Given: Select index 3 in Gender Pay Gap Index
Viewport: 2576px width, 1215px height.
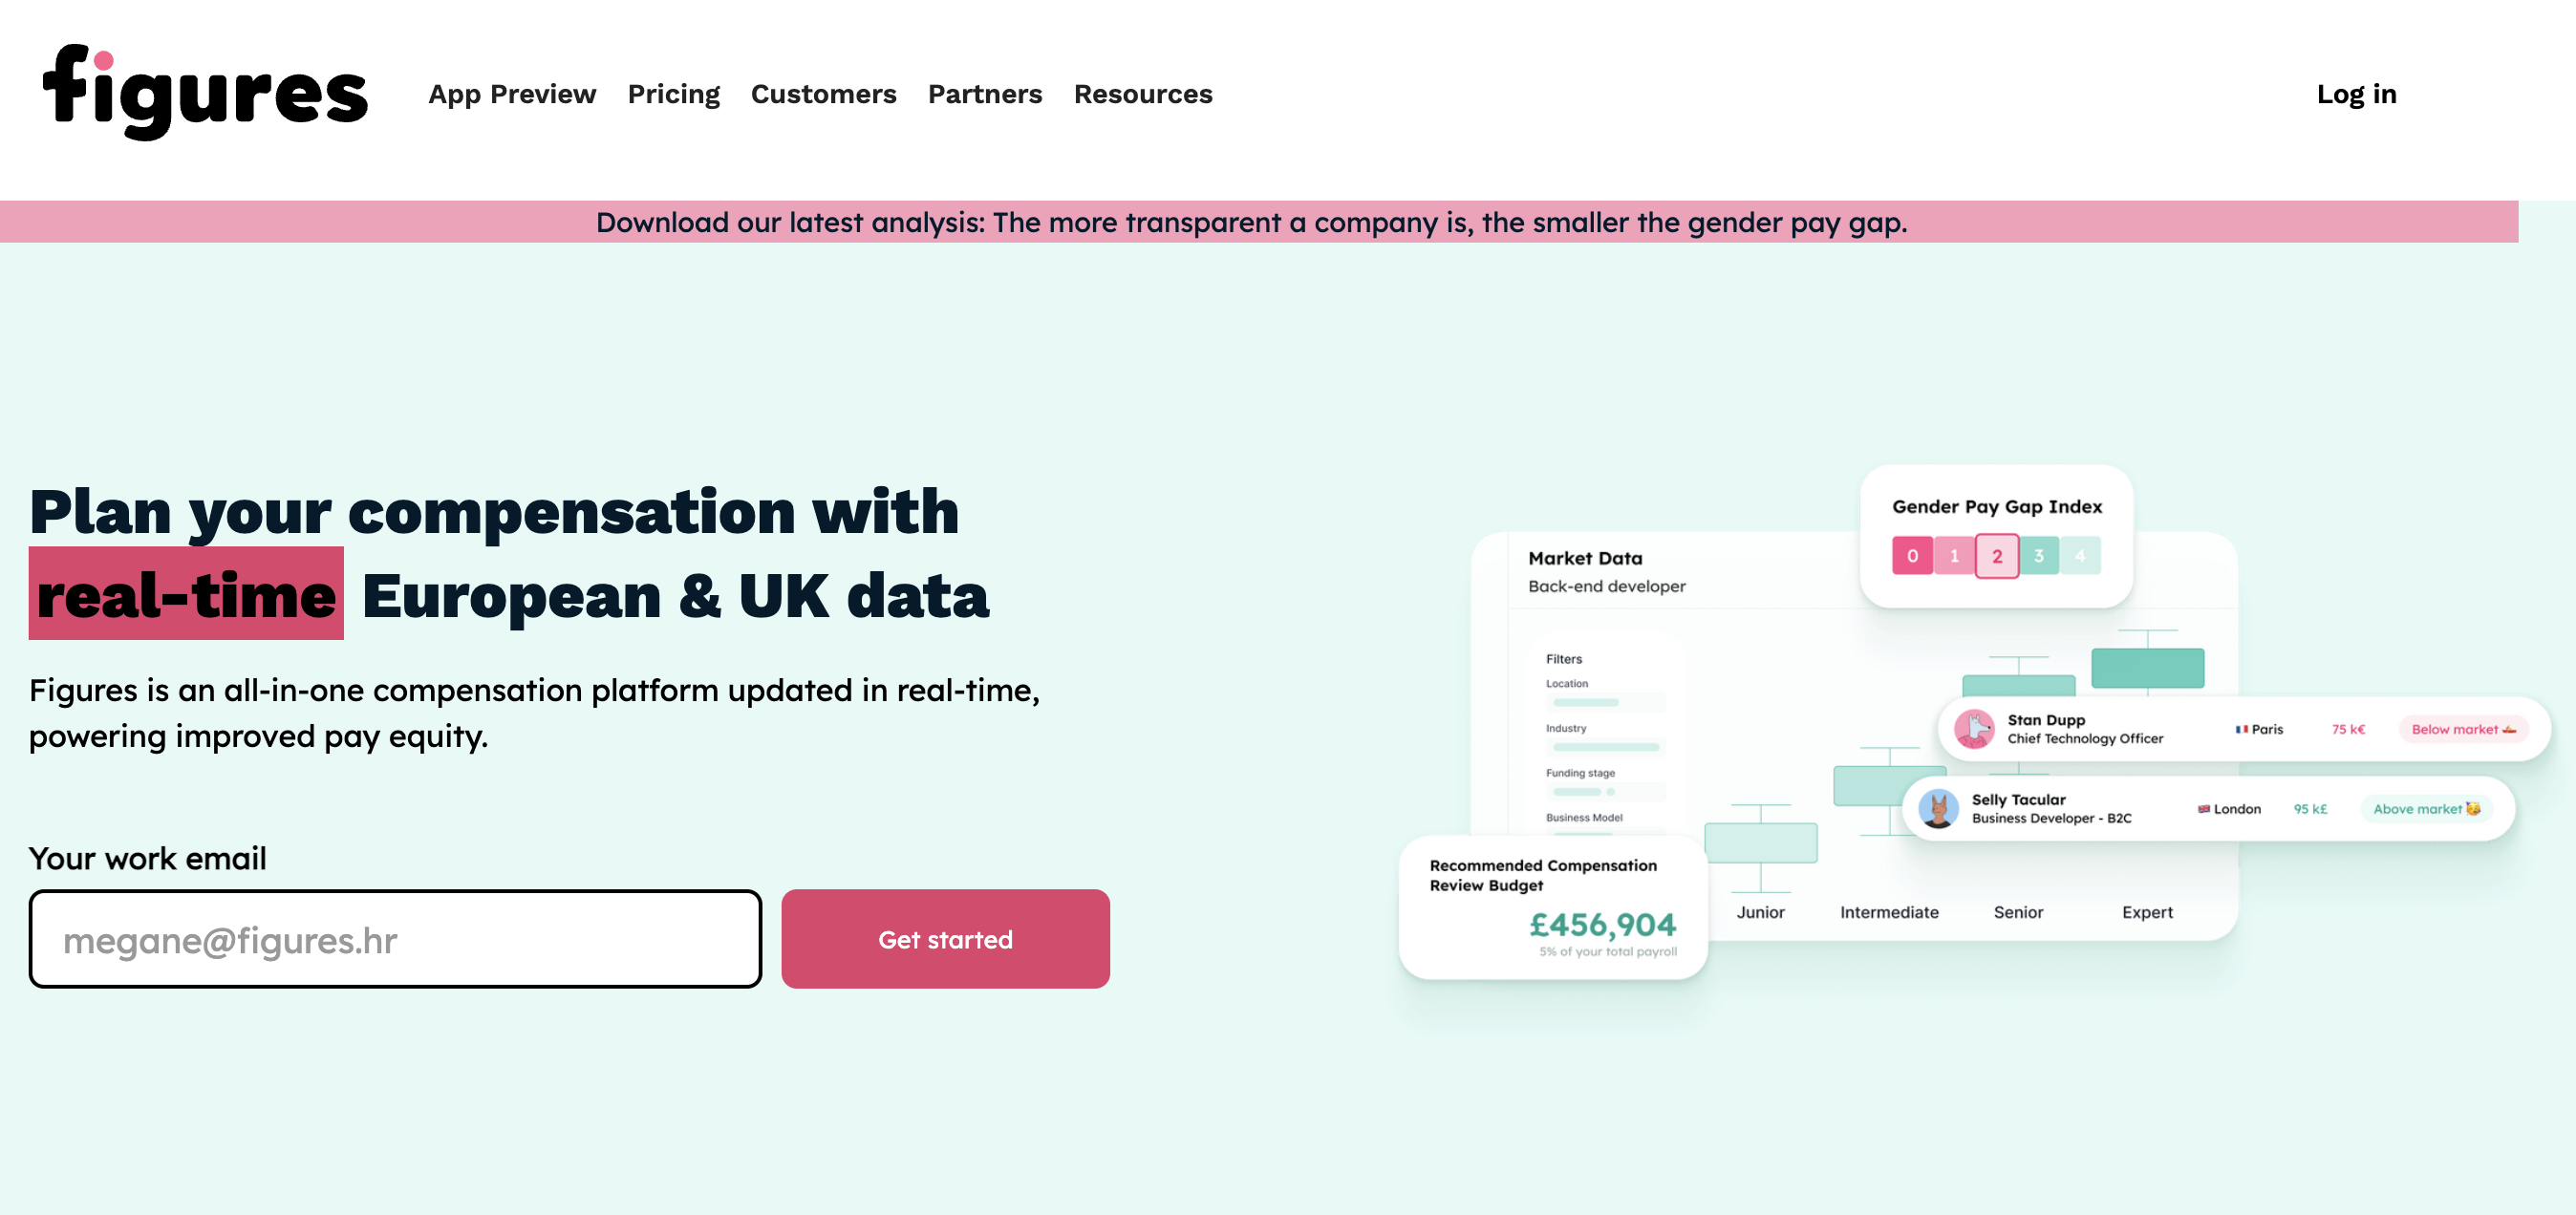Looking at the screenshot, I should click(x=2038, y=556).
